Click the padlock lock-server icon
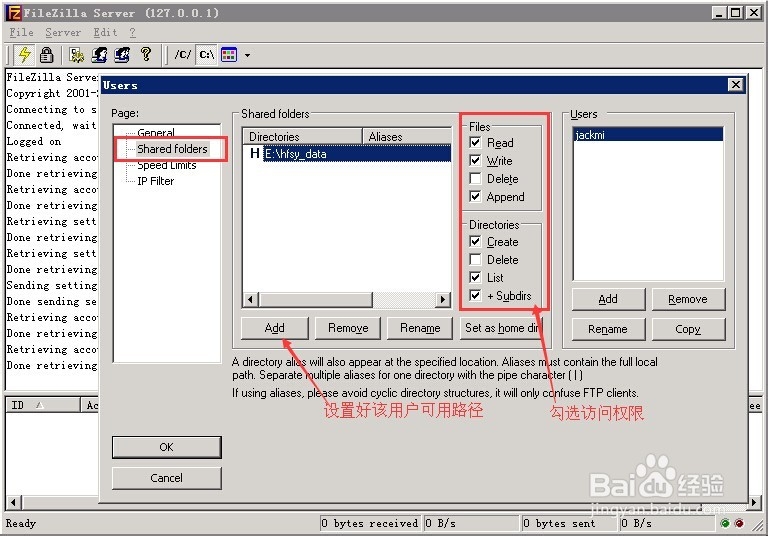 point(47,54)
